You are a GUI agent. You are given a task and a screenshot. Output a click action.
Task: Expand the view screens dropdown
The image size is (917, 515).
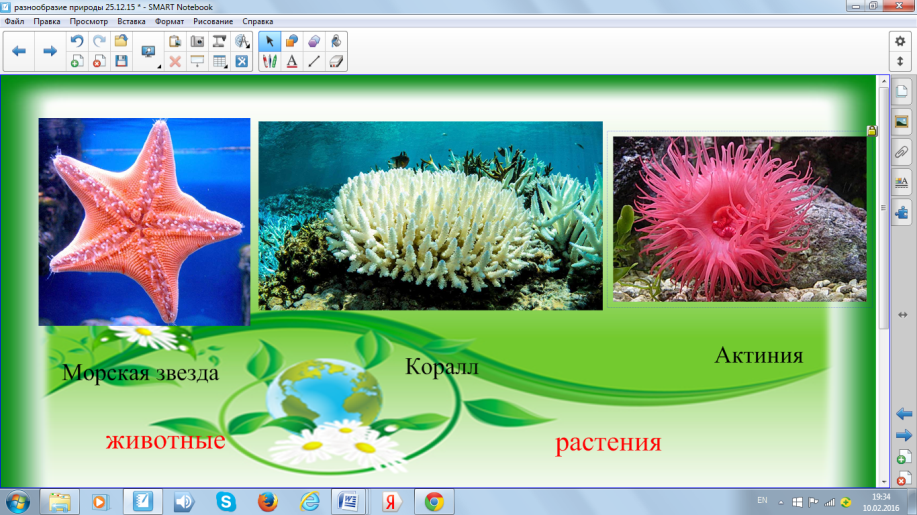tap(150, 52)
